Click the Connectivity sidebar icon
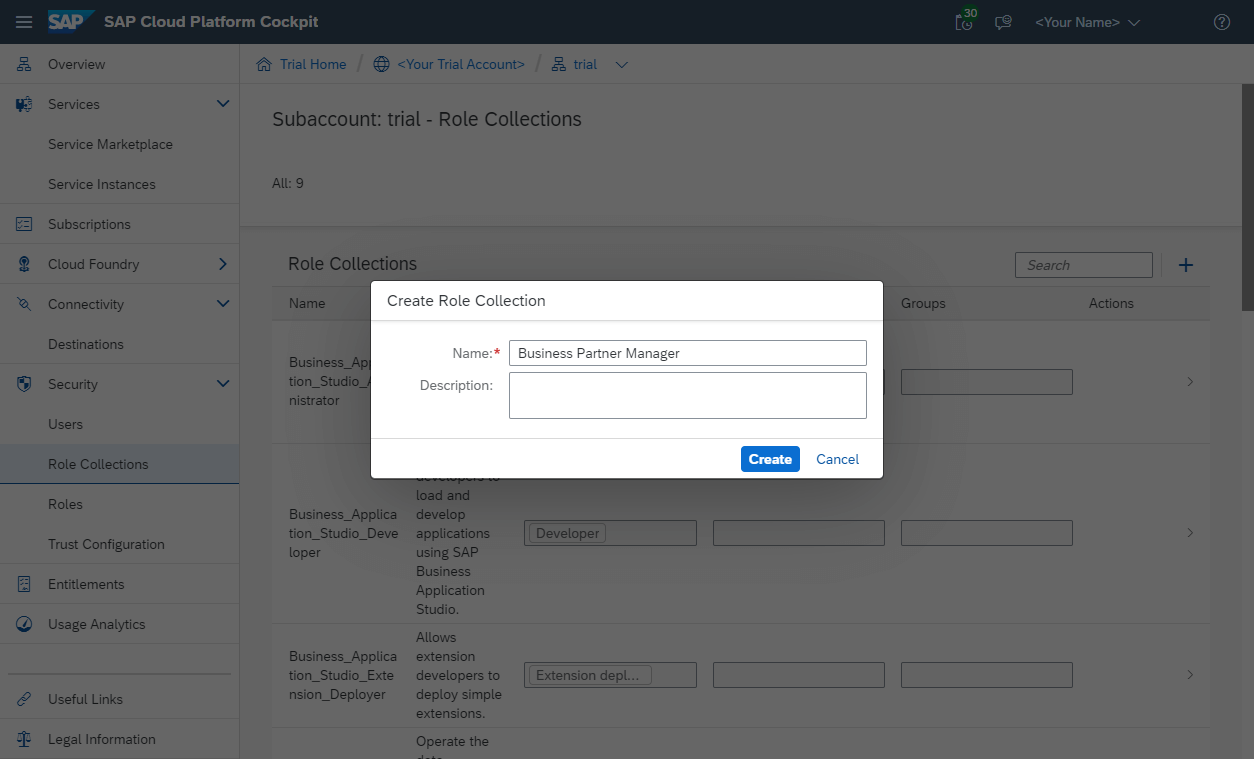Image resolution: width=1254 pixels, height=759 pixels. [x=24, y=304]
